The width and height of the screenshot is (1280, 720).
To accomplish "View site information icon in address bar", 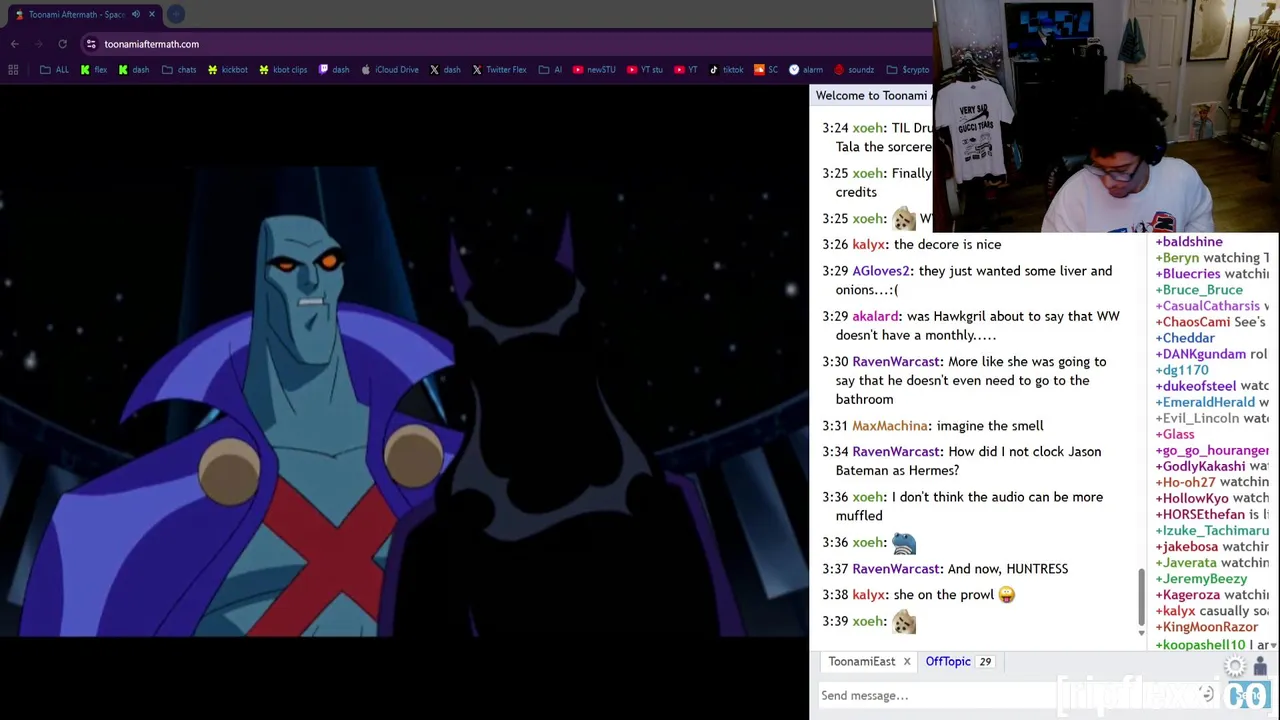I will click(91, 44).
